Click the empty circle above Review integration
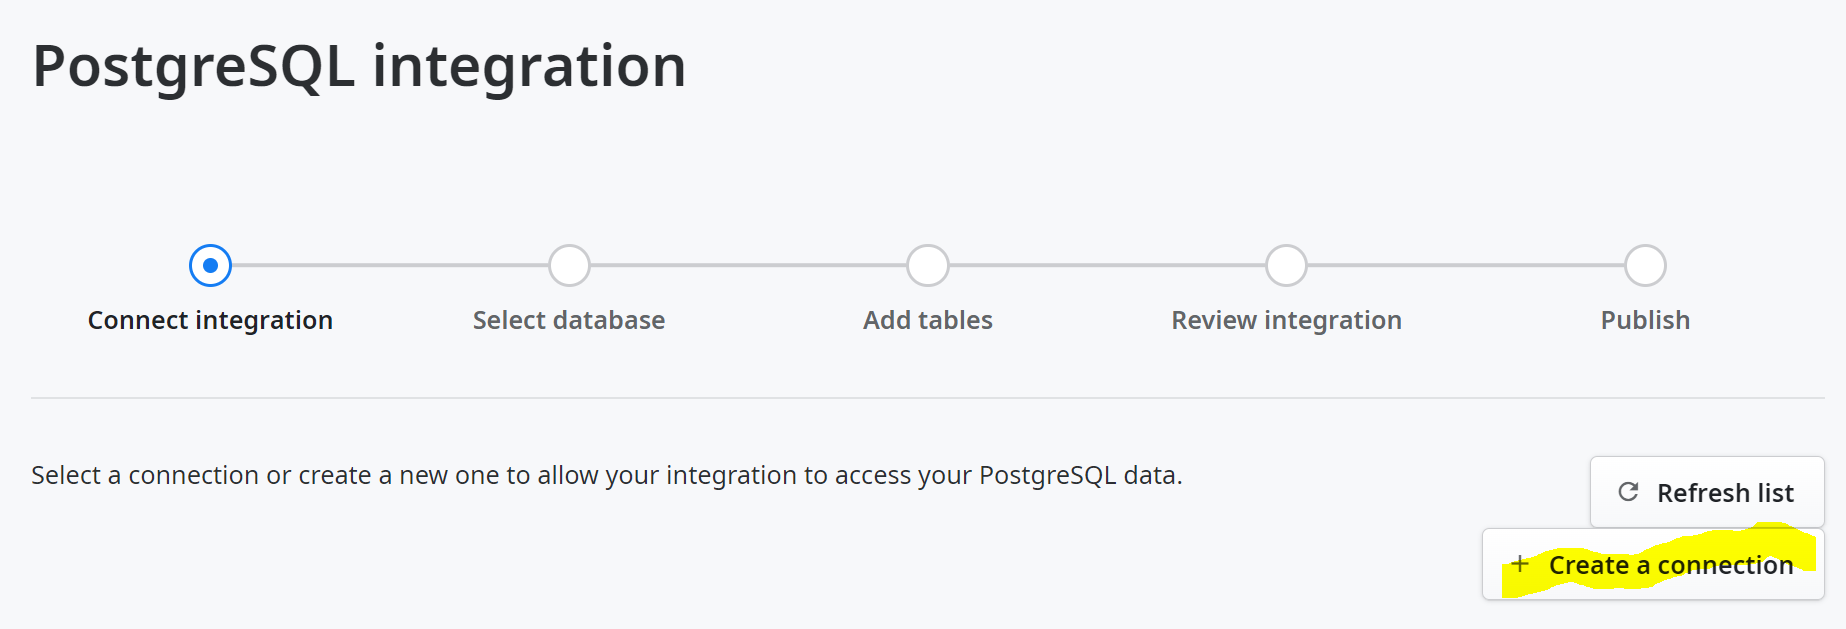This screenshot has width=1846, height=629. click(x=1286, y=265)
